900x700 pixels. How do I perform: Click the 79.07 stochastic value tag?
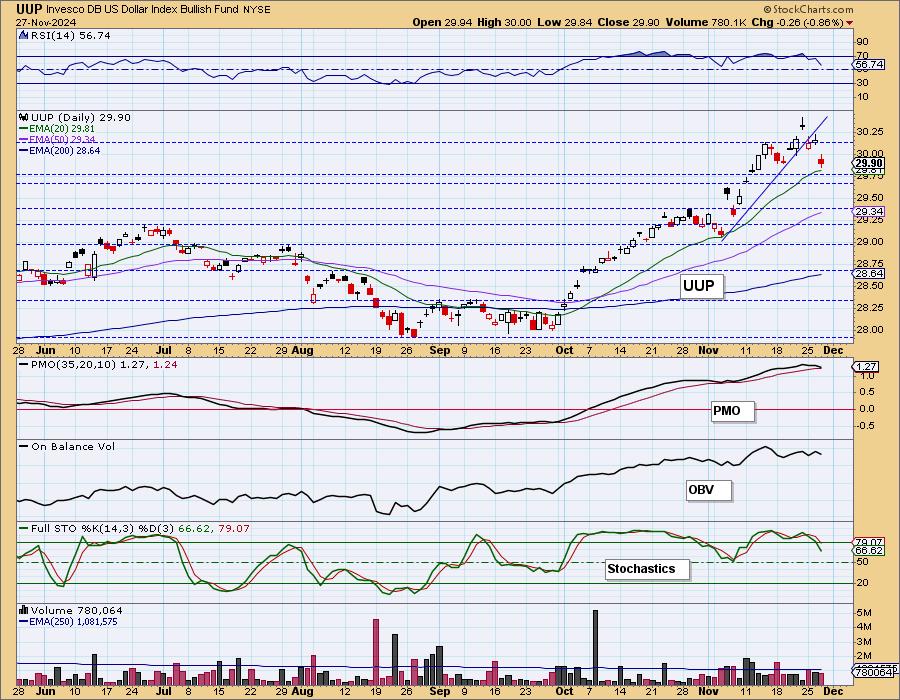pyautogui.click(x=869, y=542)
